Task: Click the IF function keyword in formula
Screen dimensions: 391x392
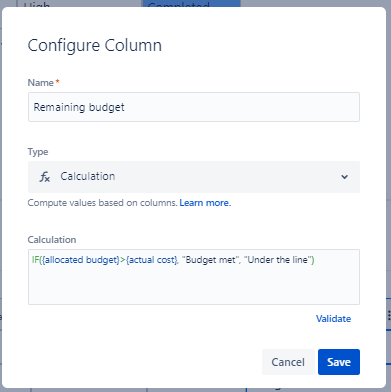Action: (x=35, y=260)
